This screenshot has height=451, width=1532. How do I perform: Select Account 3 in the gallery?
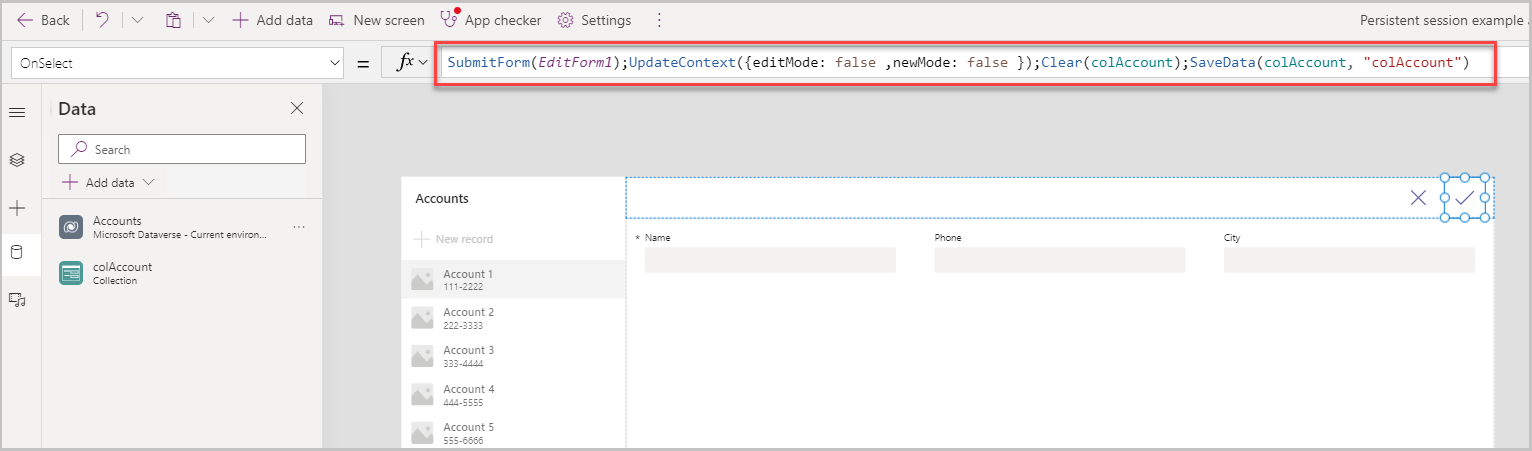point(513,356)
